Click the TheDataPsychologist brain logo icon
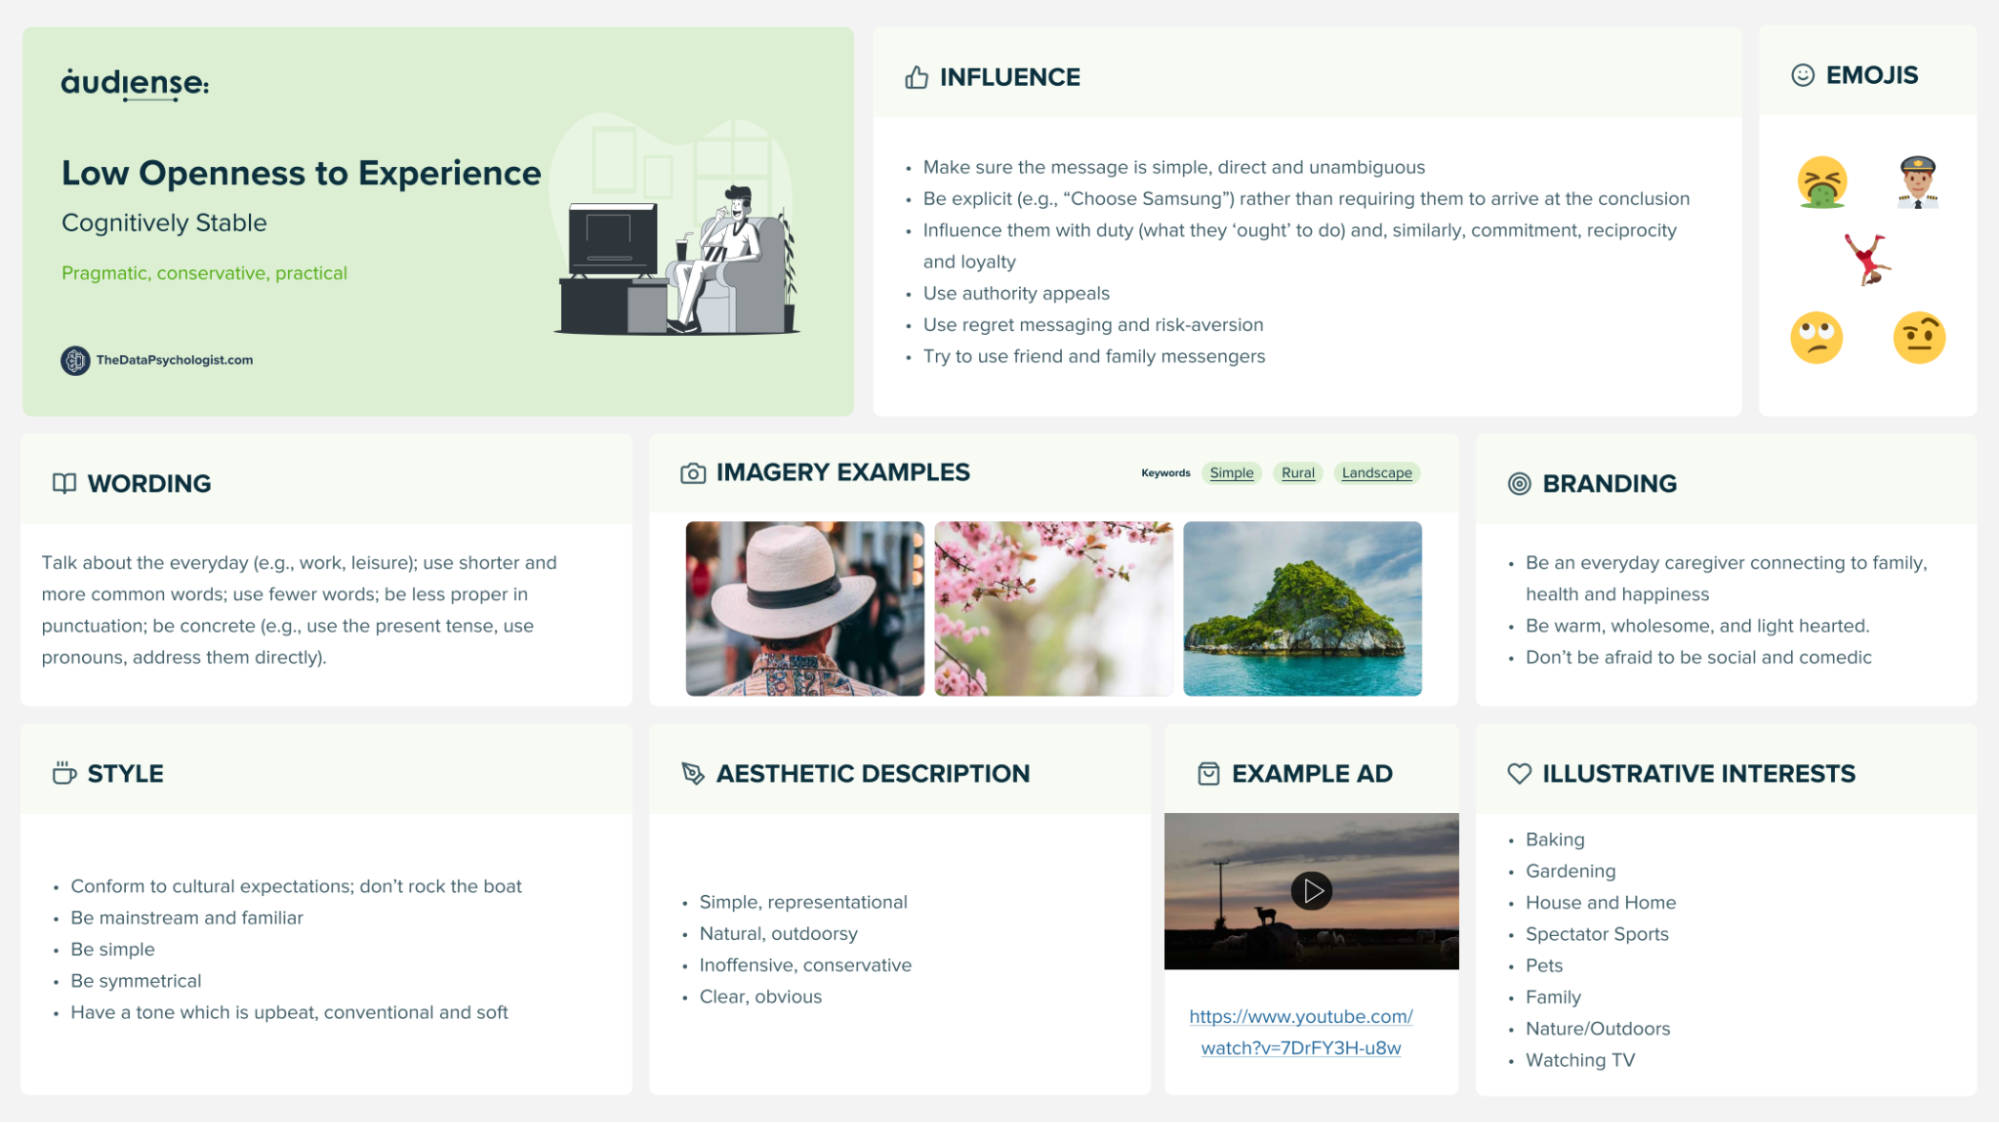The width and height of the screenshot is (1999, 1123). pos(75,360)
